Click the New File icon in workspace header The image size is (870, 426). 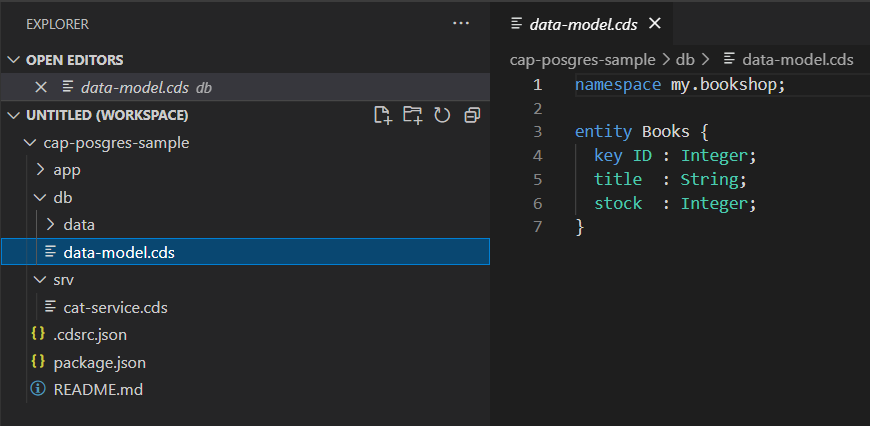pyautogui.click(x=383, y=115)
